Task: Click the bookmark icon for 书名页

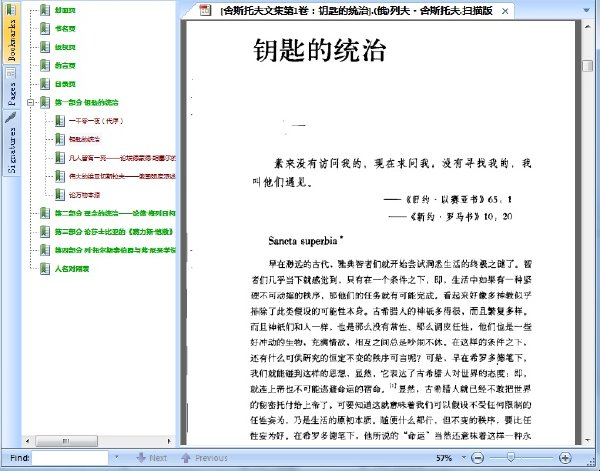Action: pyautogui.click(x=45, y=28)
